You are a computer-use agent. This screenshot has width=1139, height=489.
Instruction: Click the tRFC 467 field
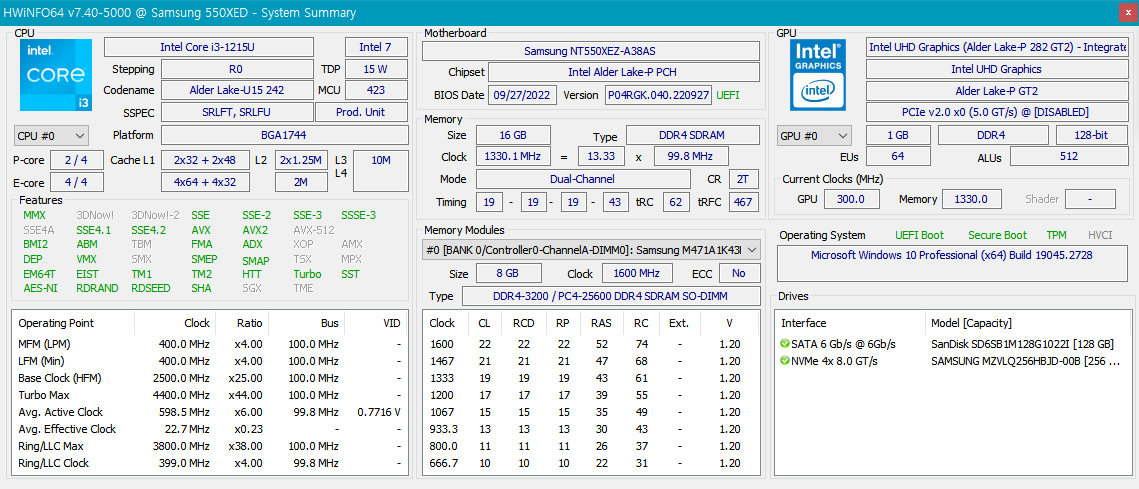point(744,201)
